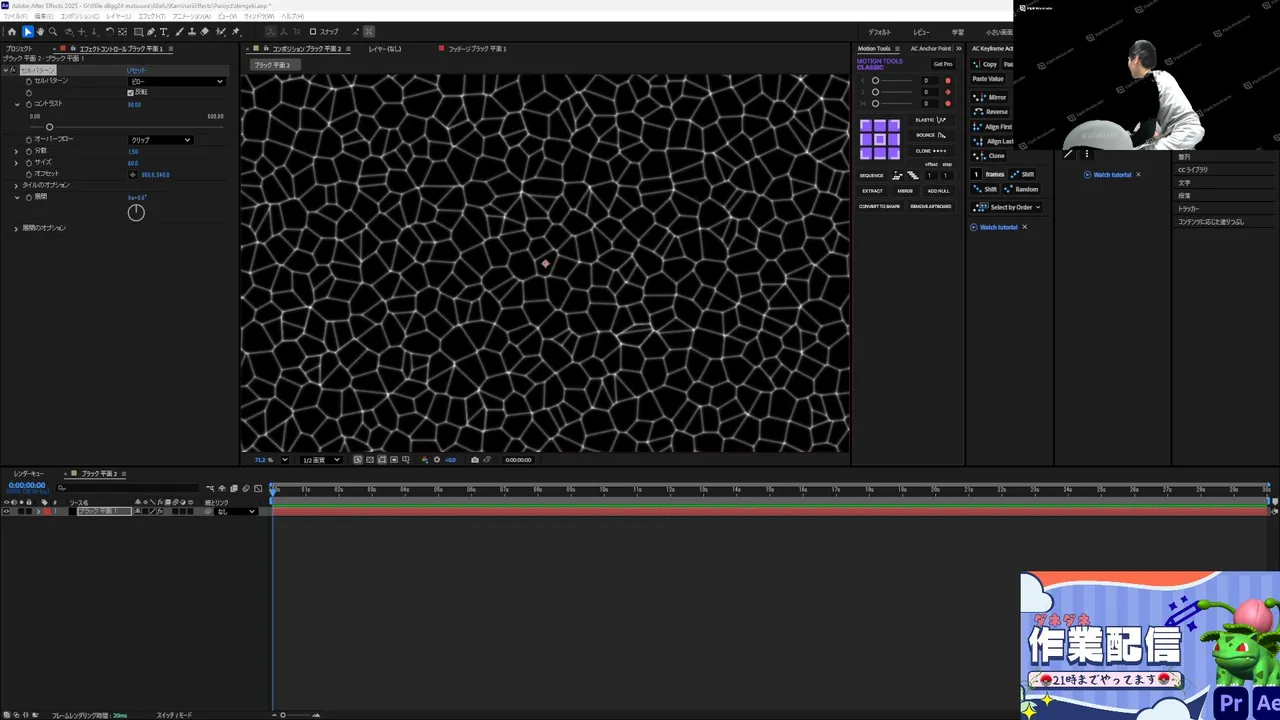Screen dimensions: 1280x720
Task: Click the Elastic easing button in Motion Tools
Action: (931, 120)
